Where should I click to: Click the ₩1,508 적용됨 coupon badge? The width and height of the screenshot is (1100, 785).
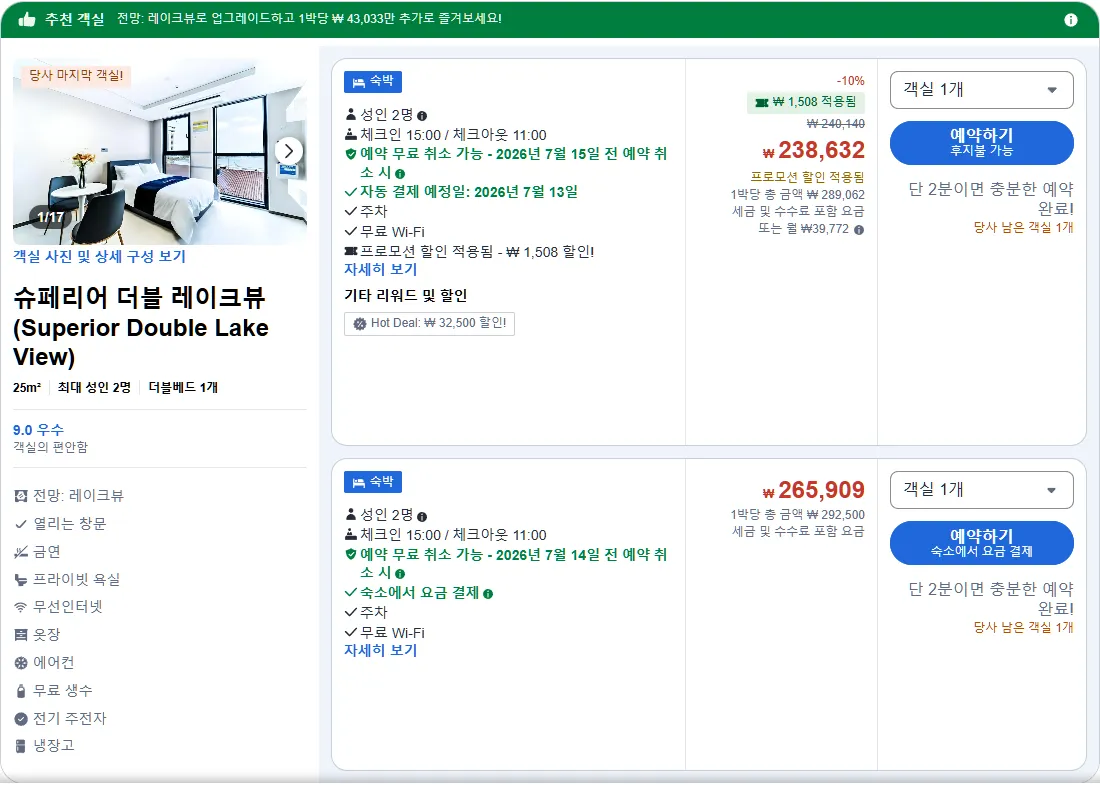click(805, 102)
